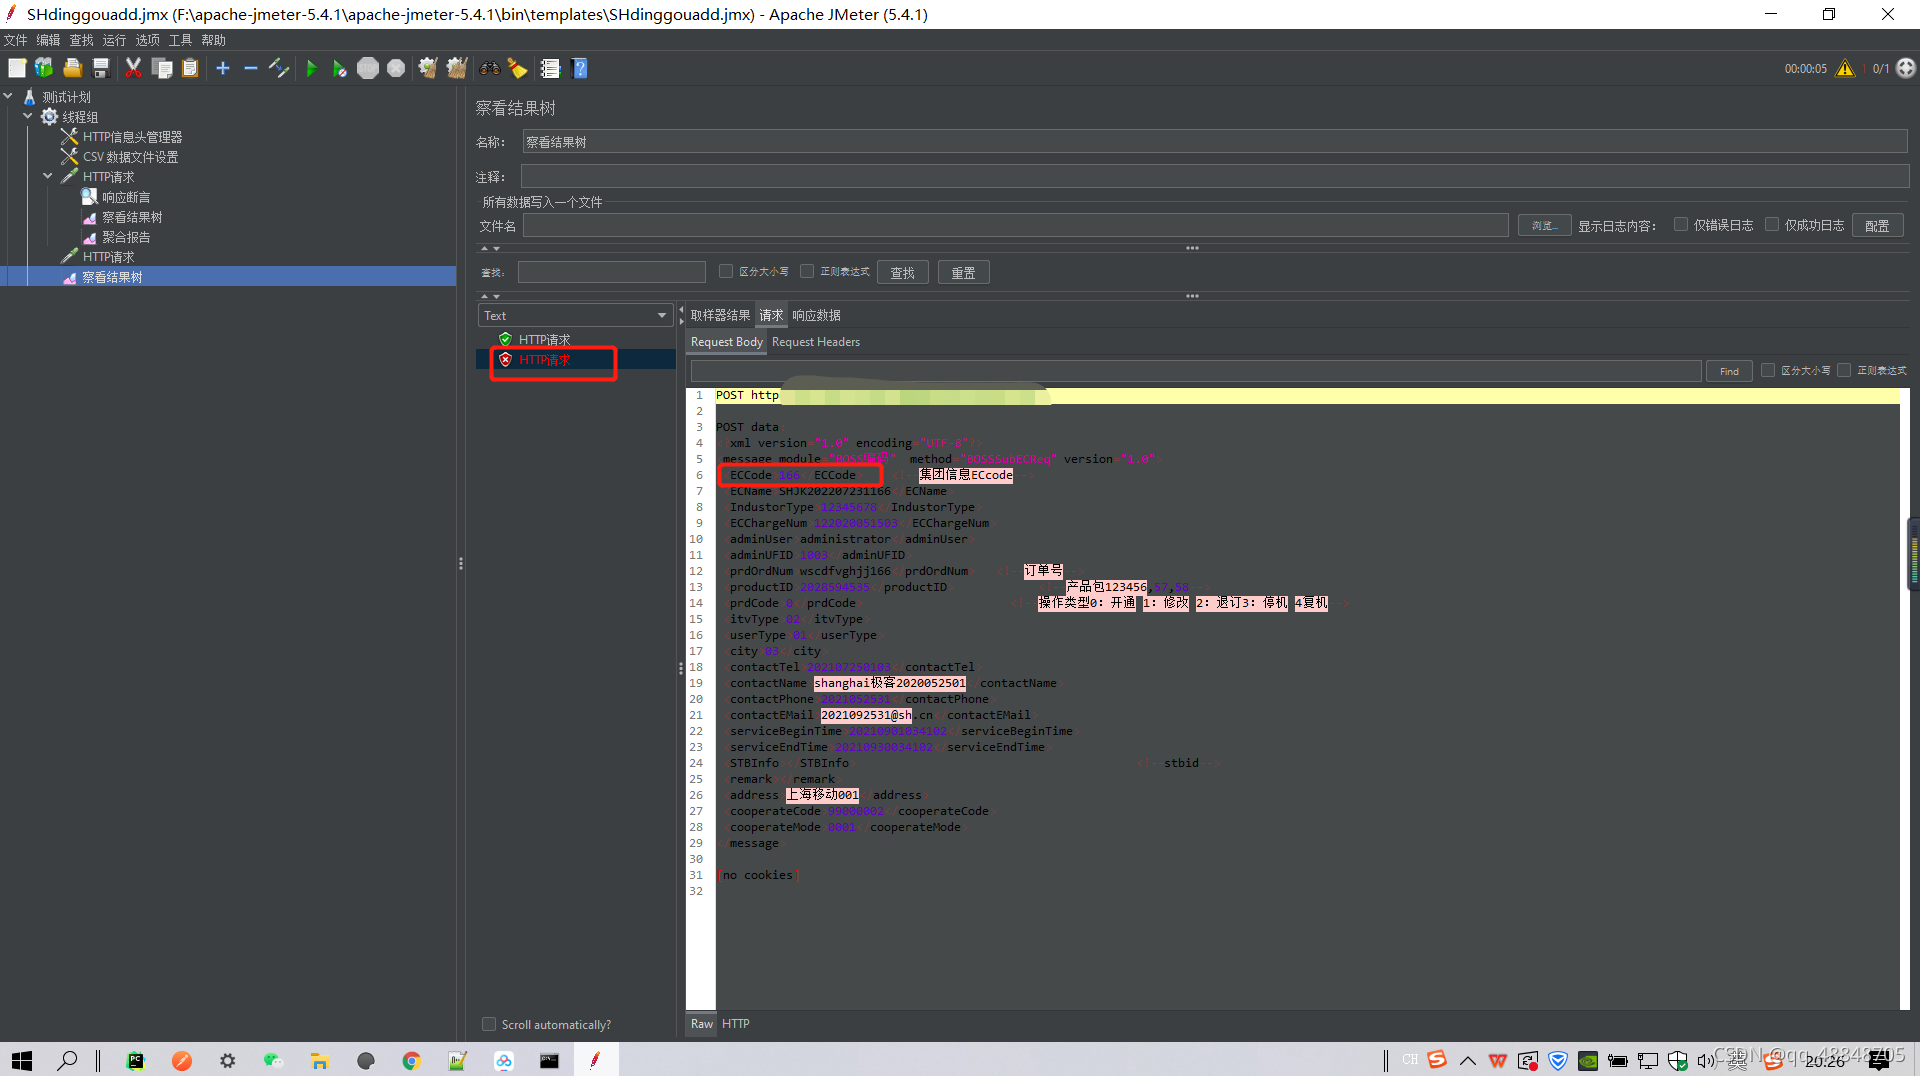Click the 文件名 filename input field
This screenshot has width=1920, height=1076.
click(x=1015, y=225)
